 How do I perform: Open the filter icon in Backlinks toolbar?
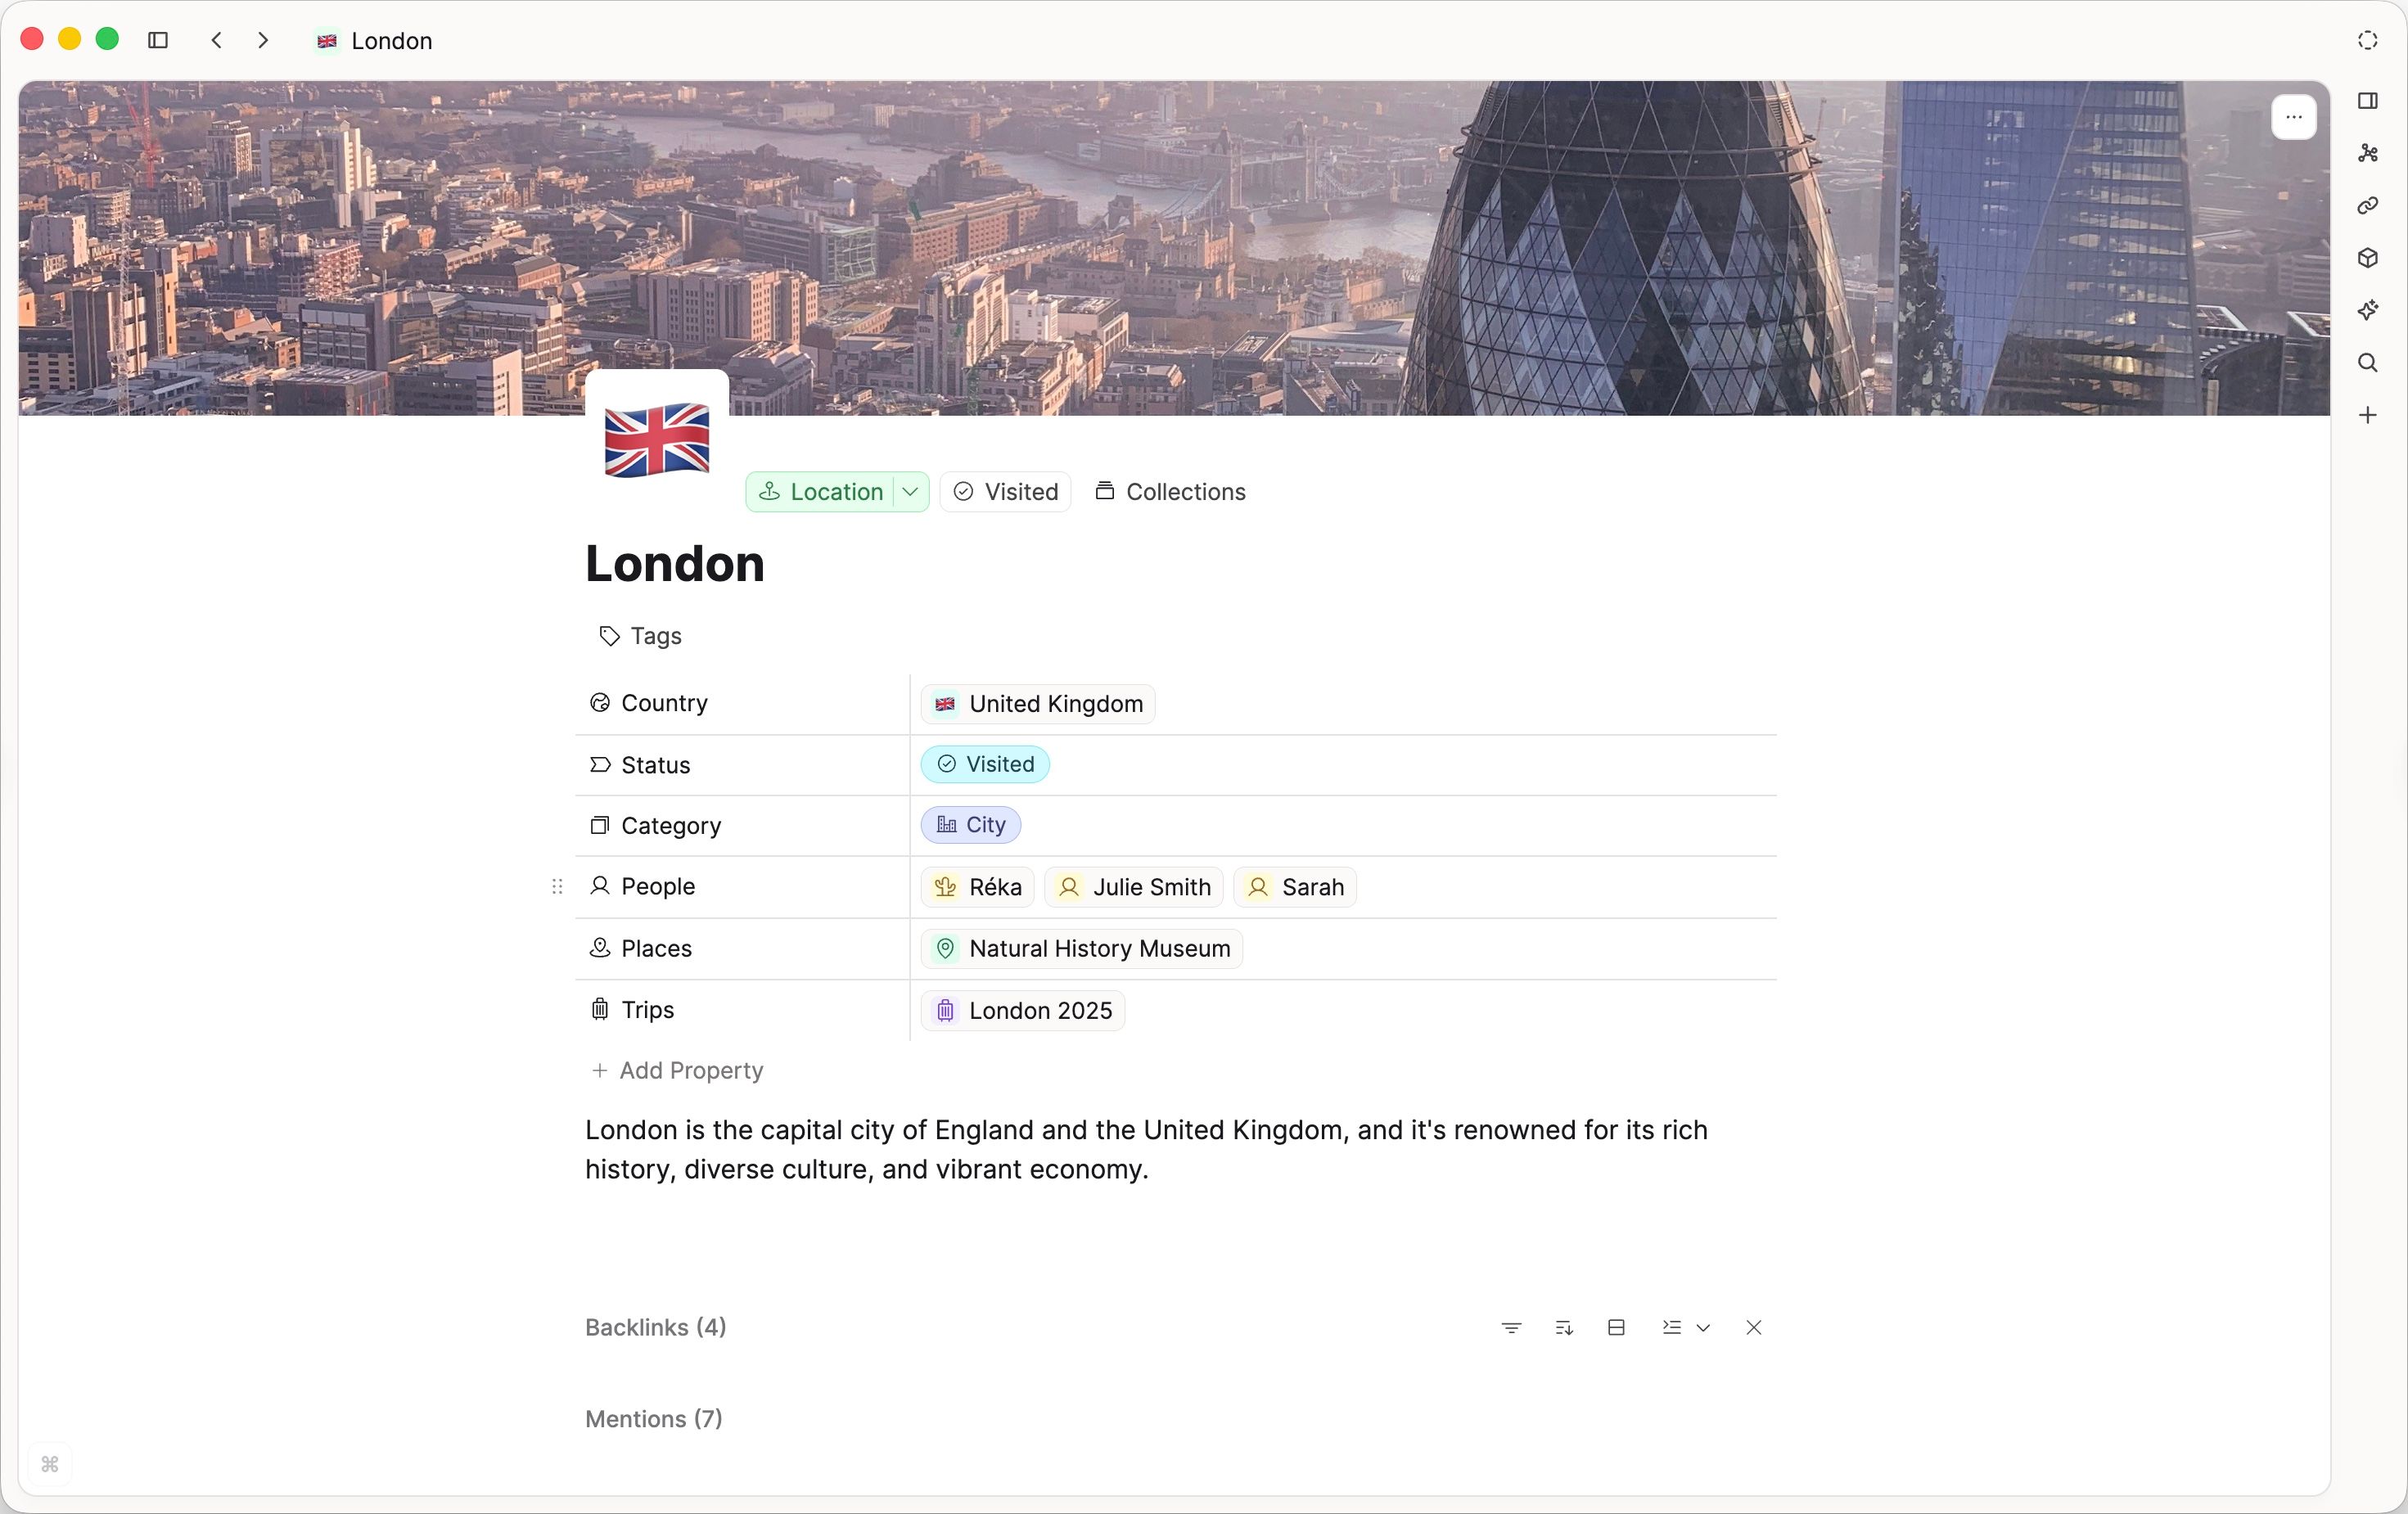point(1511,1328)
